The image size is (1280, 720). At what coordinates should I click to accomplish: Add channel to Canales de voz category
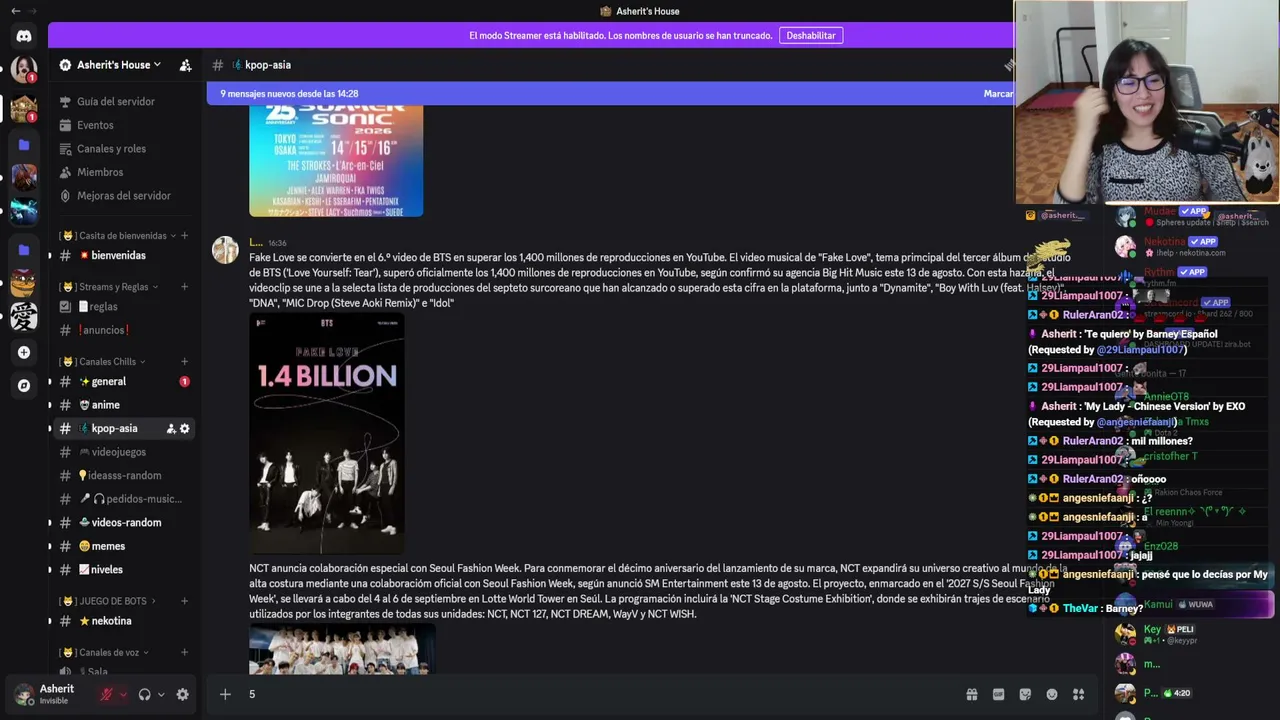tap(185, 653)
